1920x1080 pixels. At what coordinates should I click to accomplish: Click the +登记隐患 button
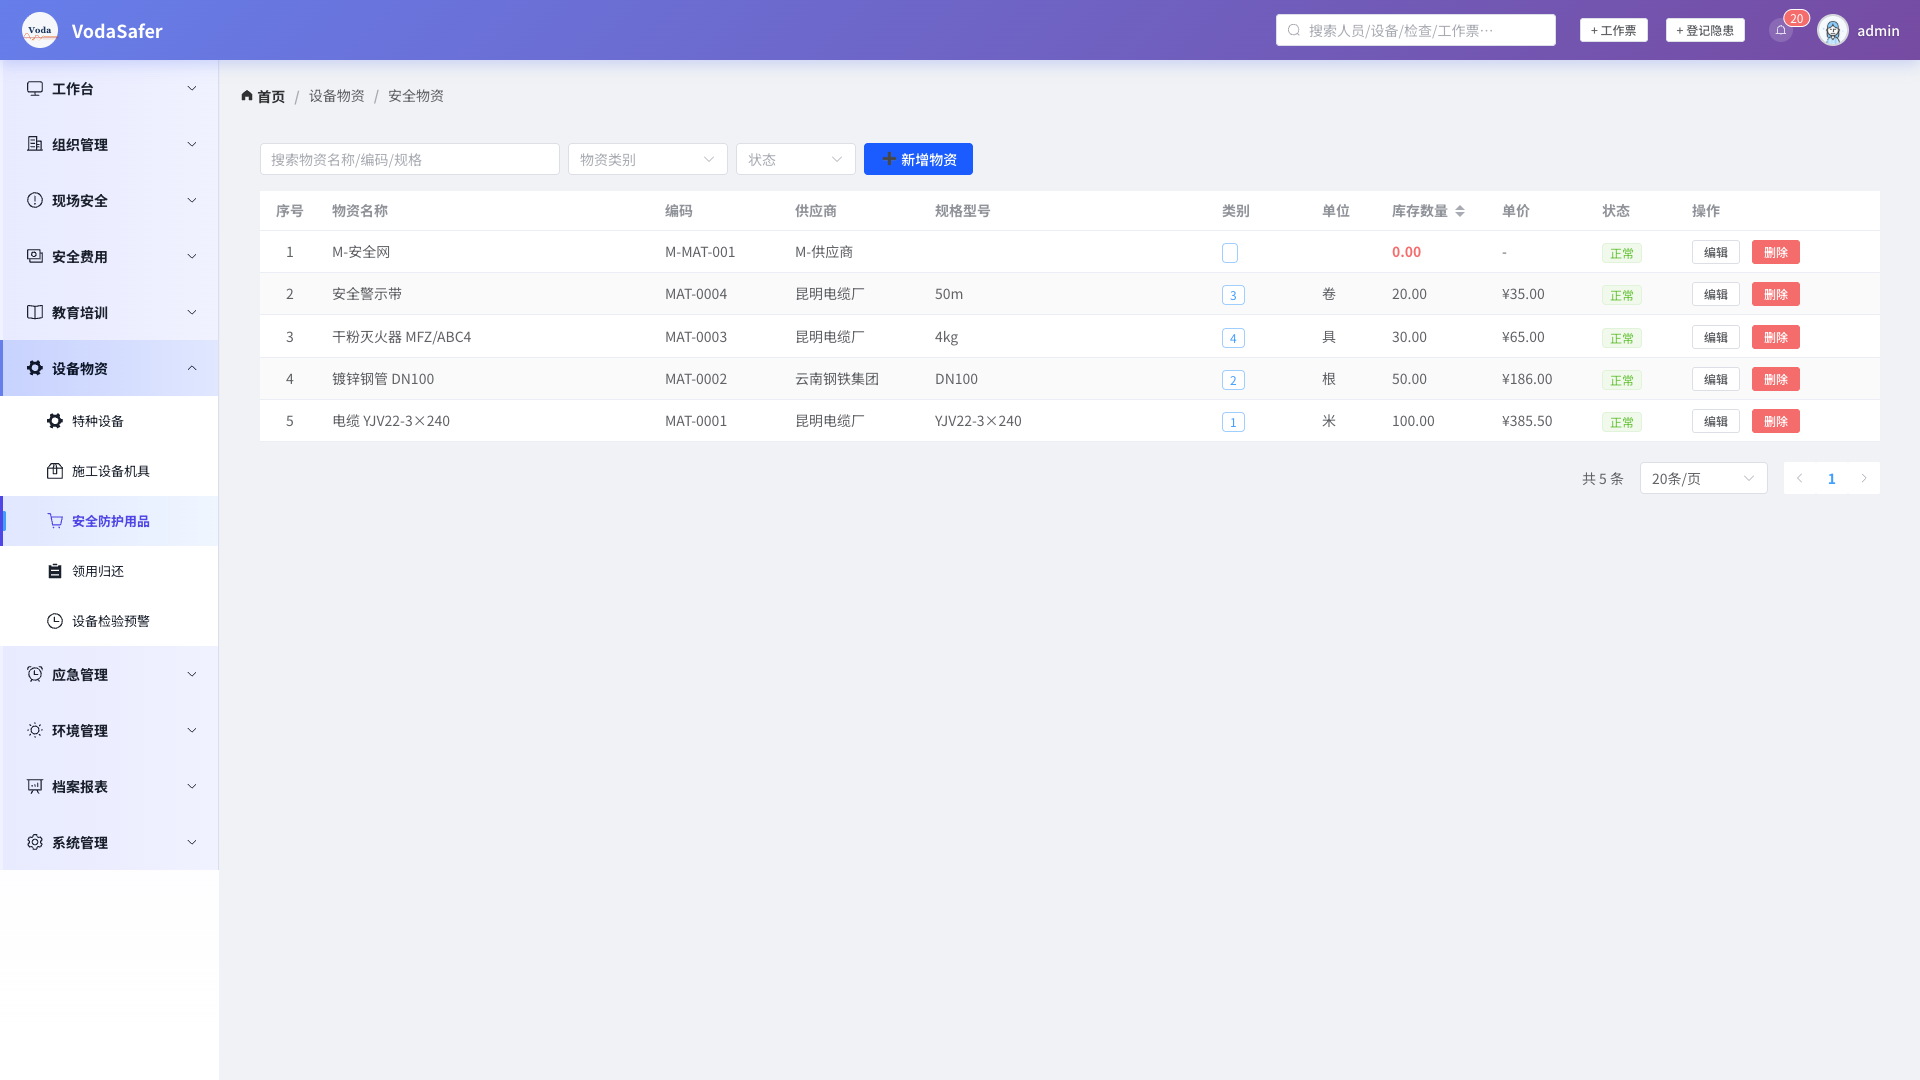click(x=1705, y=30)
